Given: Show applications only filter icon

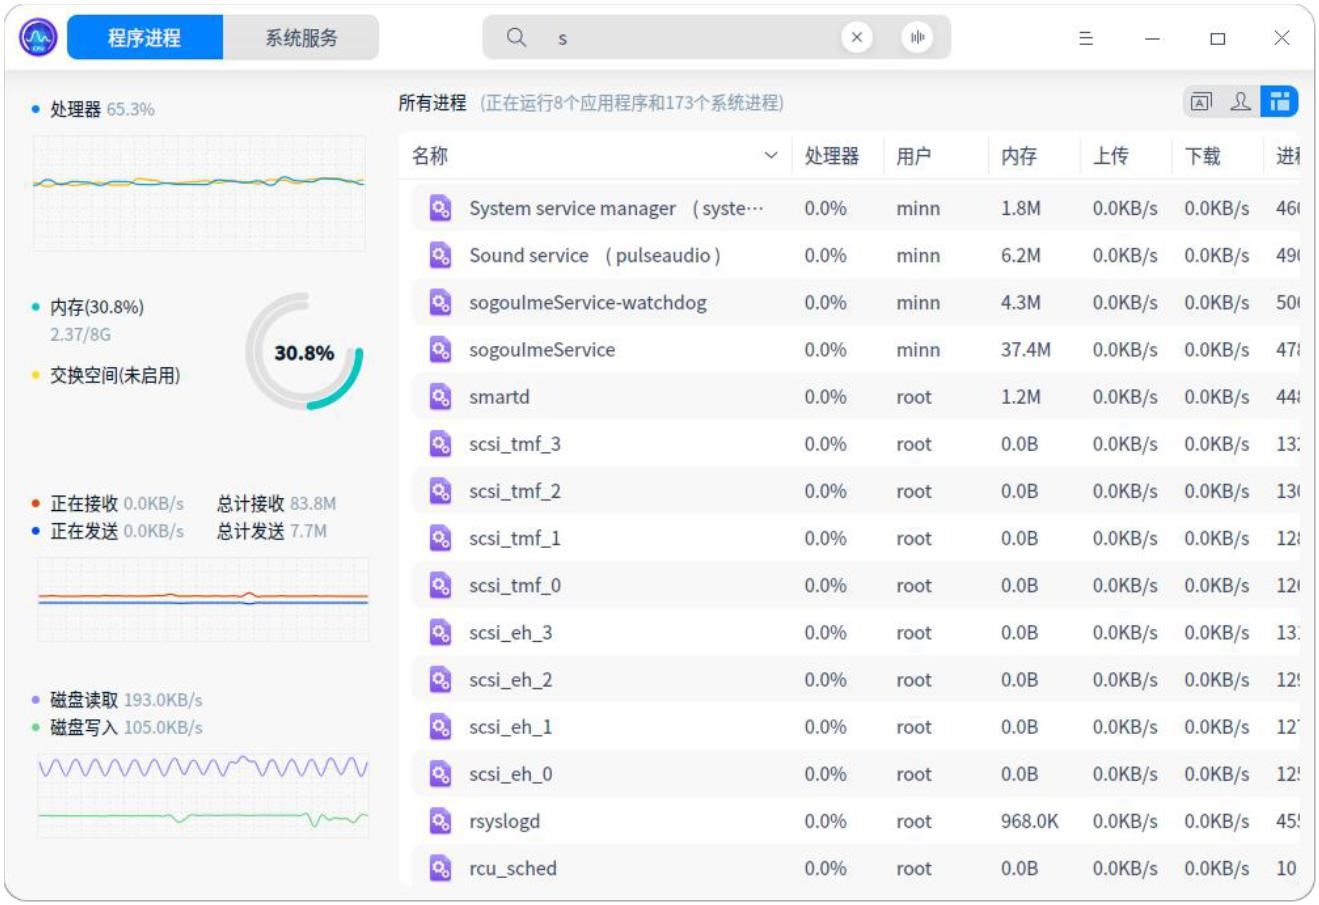Looking at the screenshot, I should point(1201,101).
